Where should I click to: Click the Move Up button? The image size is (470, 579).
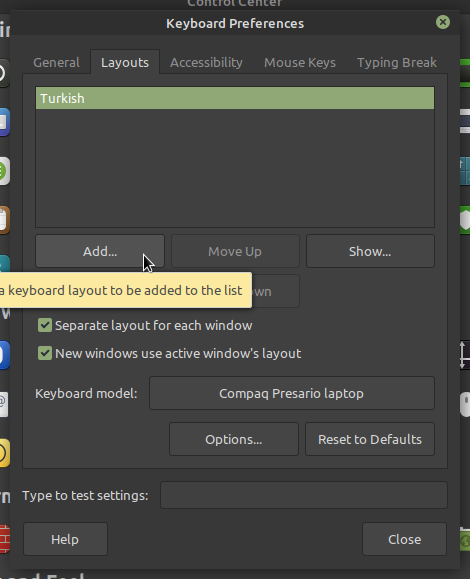click(235, 251)
